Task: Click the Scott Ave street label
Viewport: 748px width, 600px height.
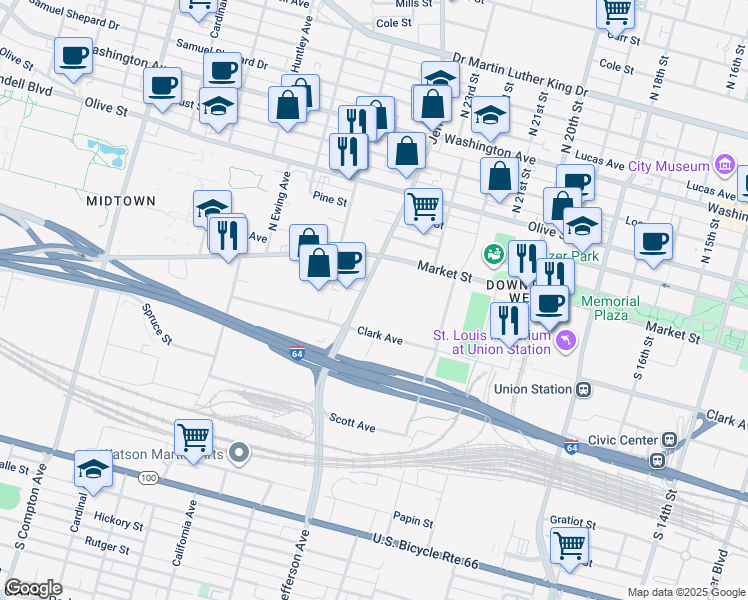Action: pyautogui.click(x=352, y=423)
